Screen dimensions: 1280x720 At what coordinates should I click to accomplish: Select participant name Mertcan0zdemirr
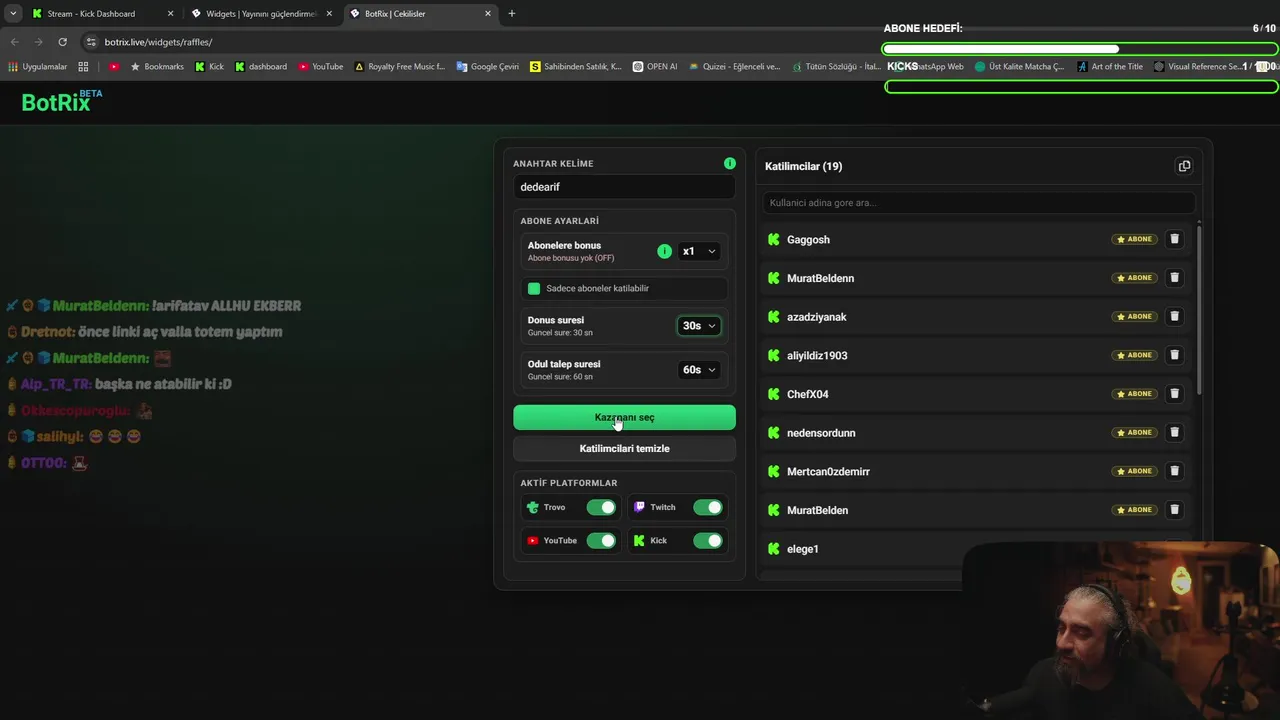click(828, 471)
